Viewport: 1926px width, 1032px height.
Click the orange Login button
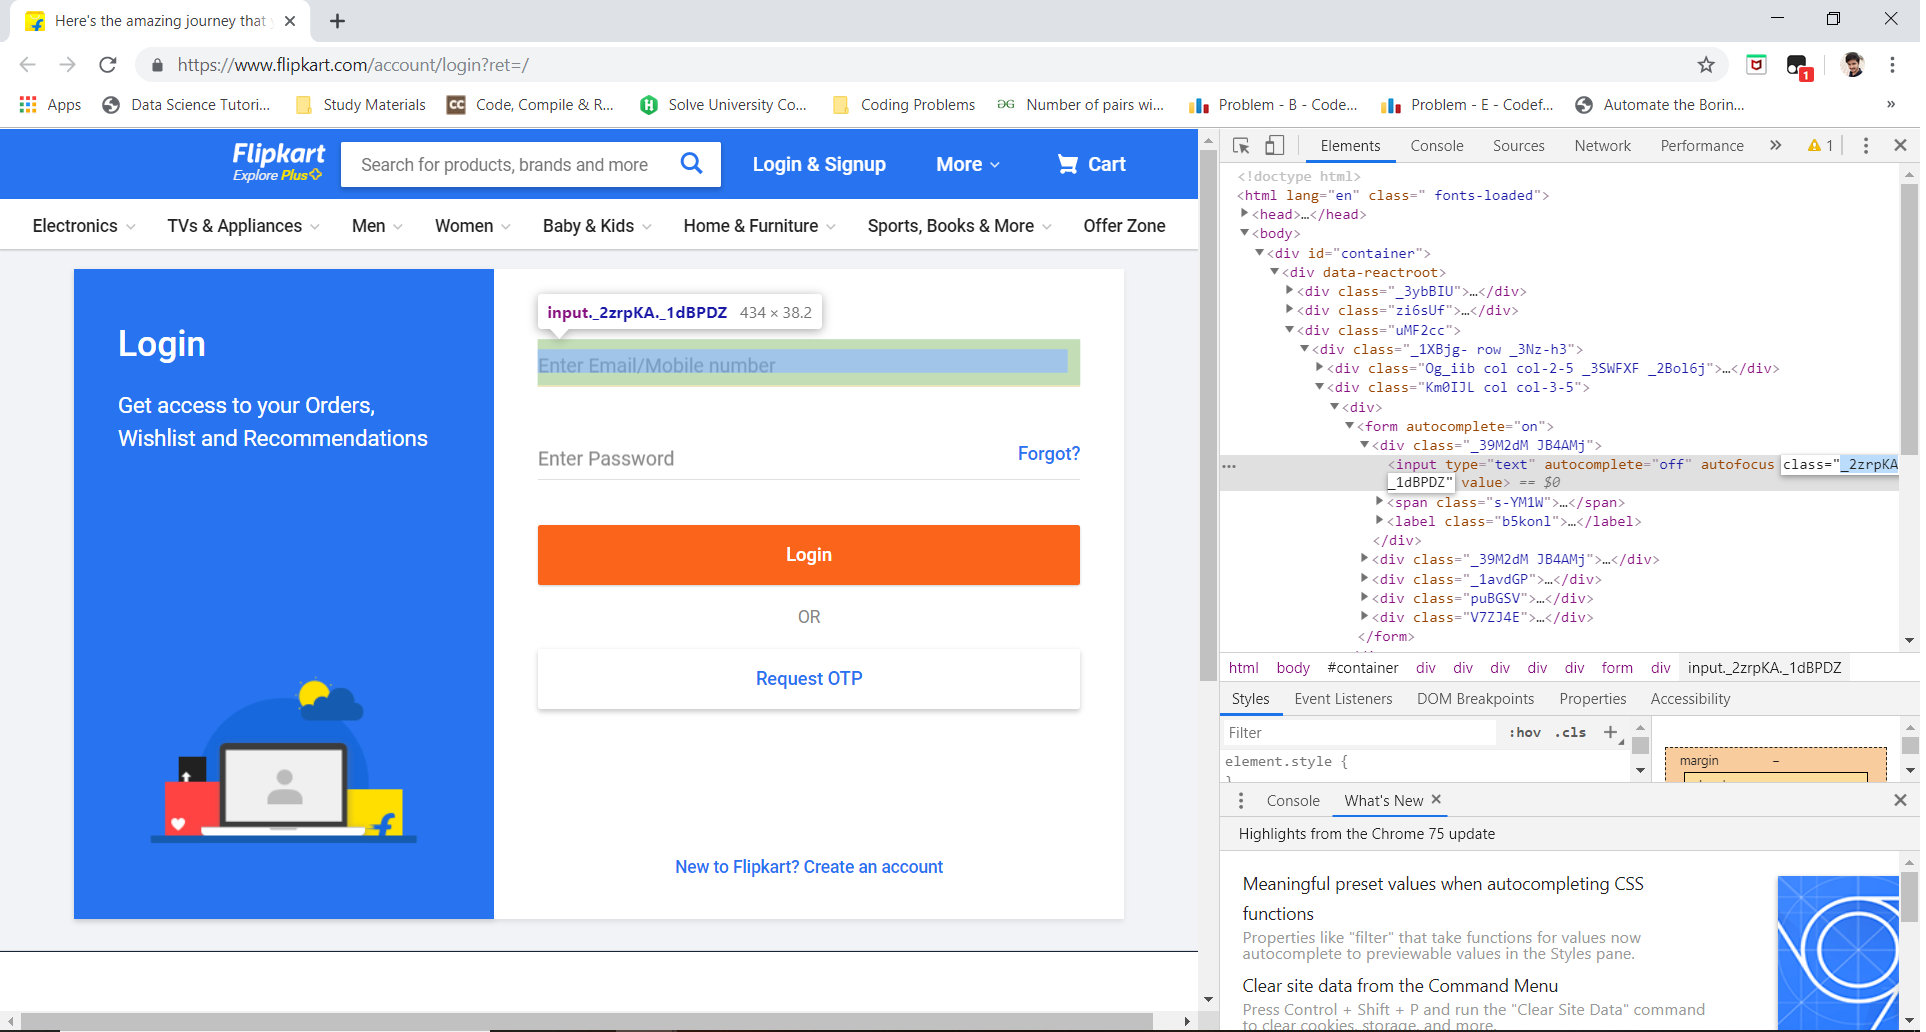pyautogui.click(x=809, y=555)
